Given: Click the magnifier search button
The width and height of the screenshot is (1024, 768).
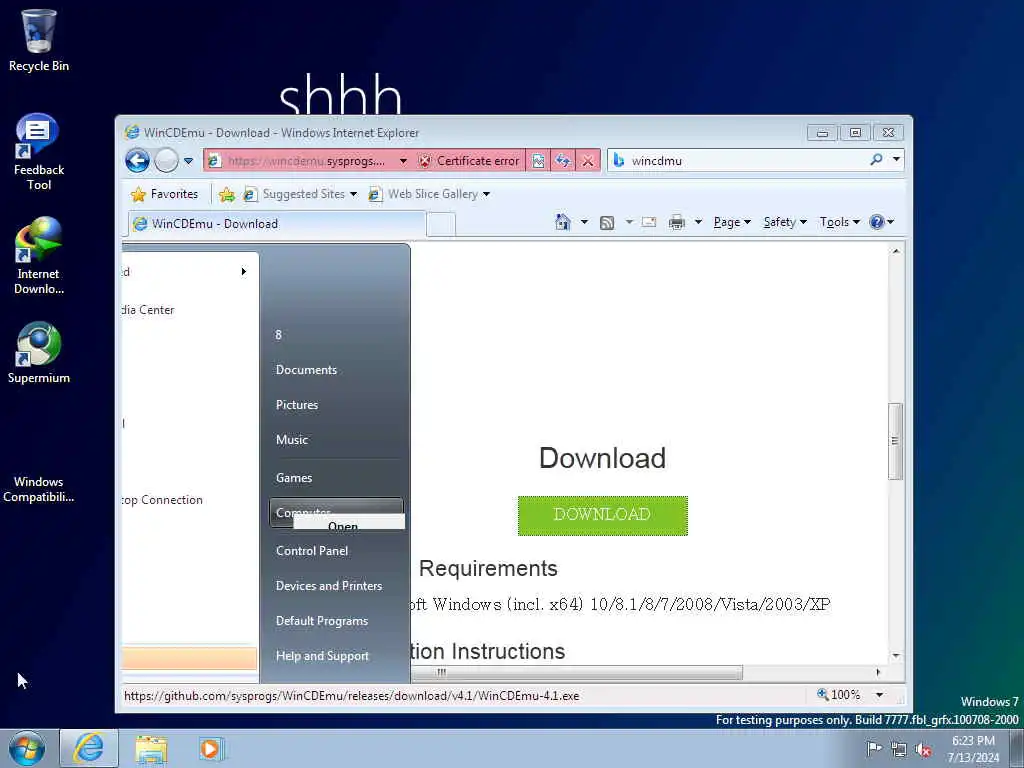Looking at the screenshot, I should click(876, 159).
